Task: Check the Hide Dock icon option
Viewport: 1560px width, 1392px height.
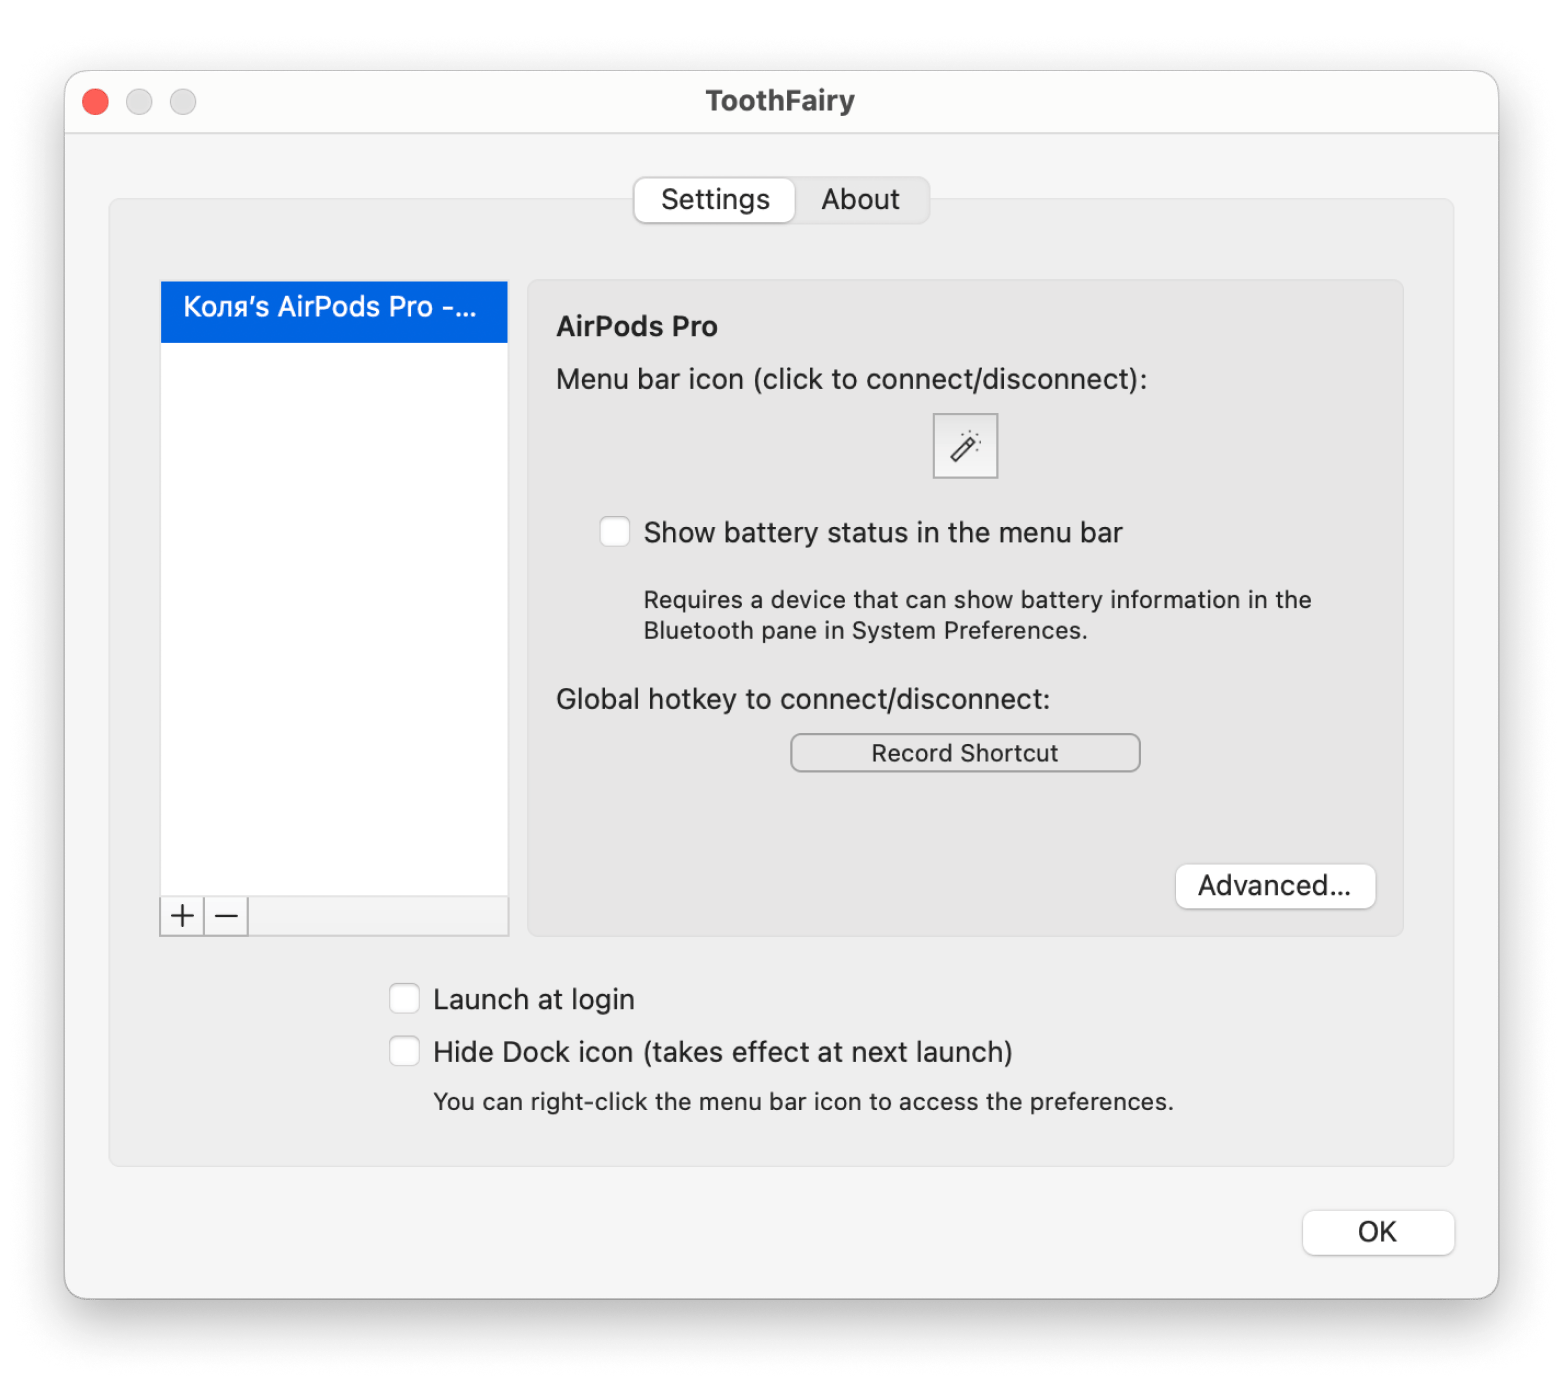Action: [x=405, y=1052]
